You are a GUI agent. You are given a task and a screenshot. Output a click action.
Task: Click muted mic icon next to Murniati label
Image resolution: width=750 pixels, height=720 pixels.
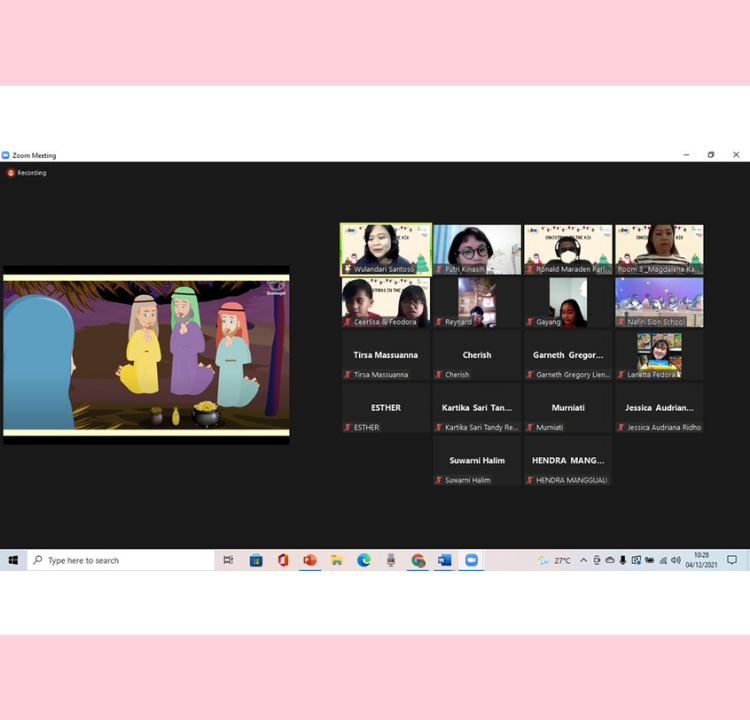529,427
